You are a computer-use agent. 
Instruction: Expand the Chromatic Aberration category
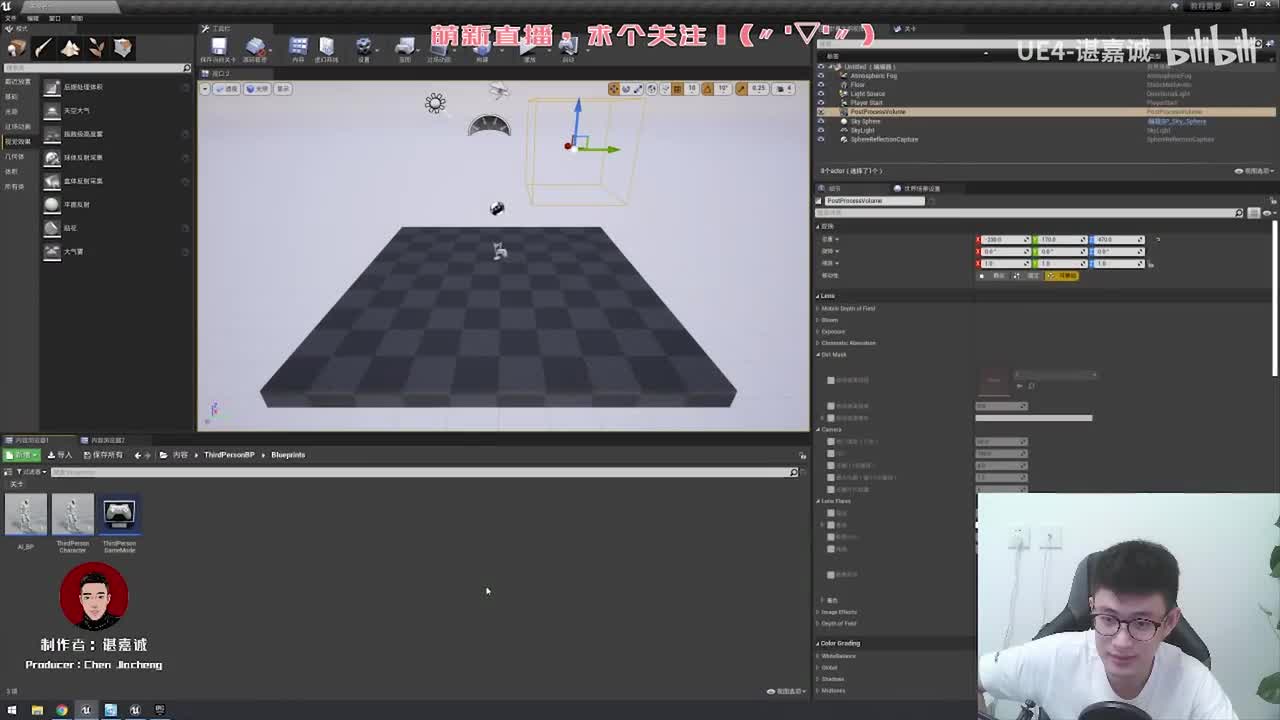[x=818, y=343]
